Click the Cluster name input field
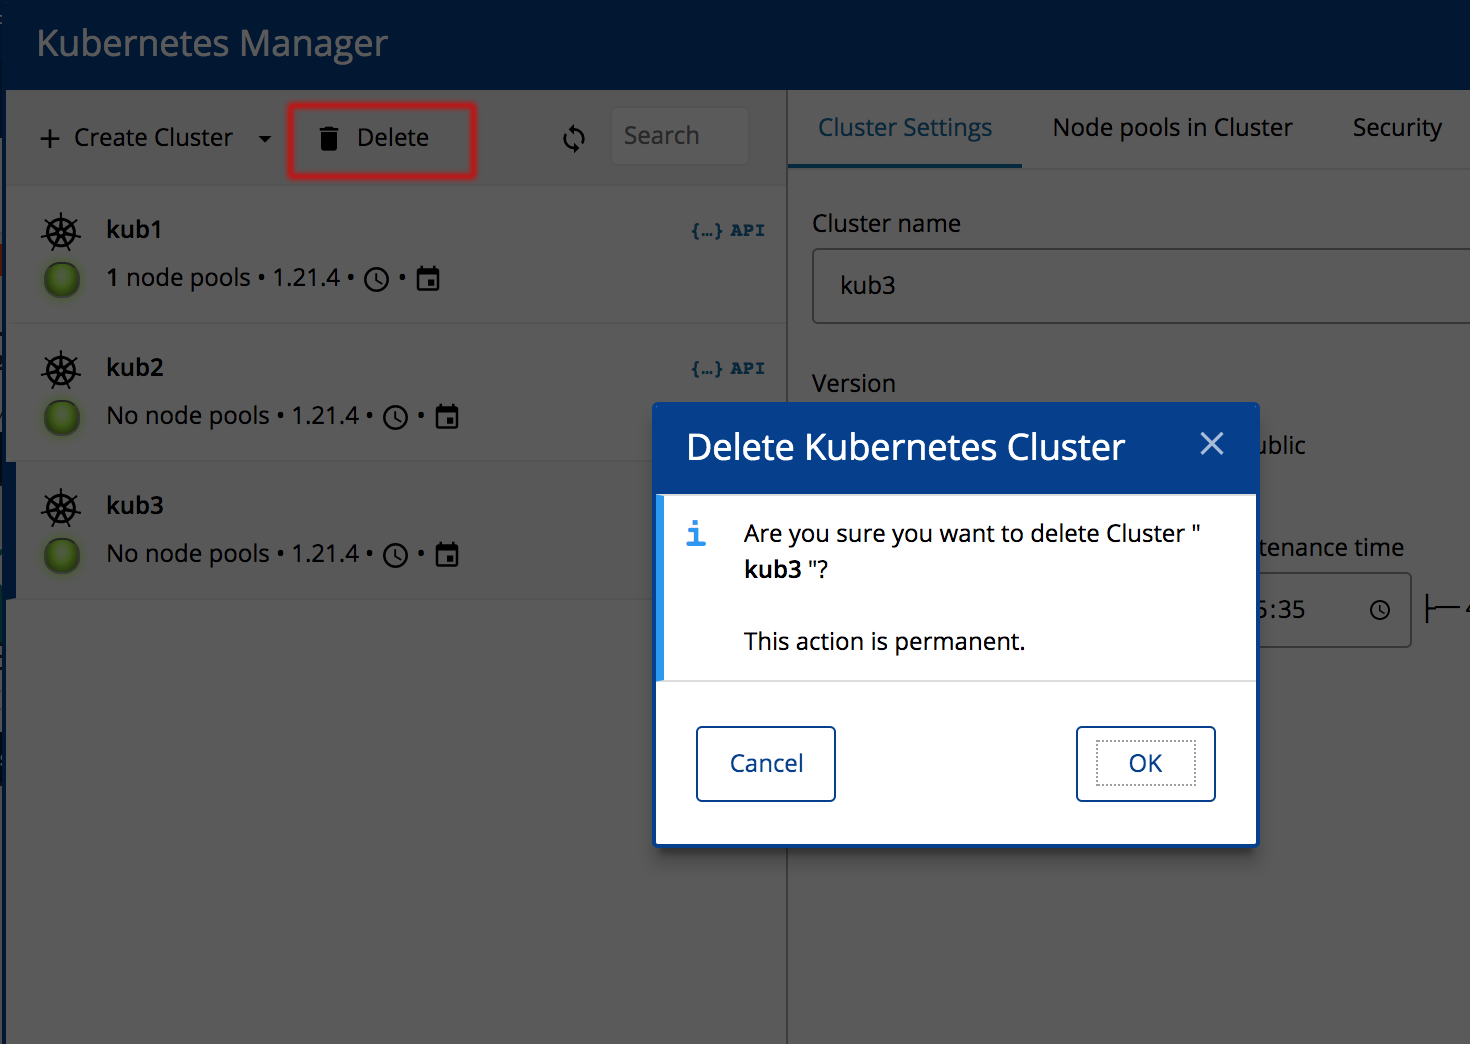1470x1044 pixels. (x=1141, y=286)
